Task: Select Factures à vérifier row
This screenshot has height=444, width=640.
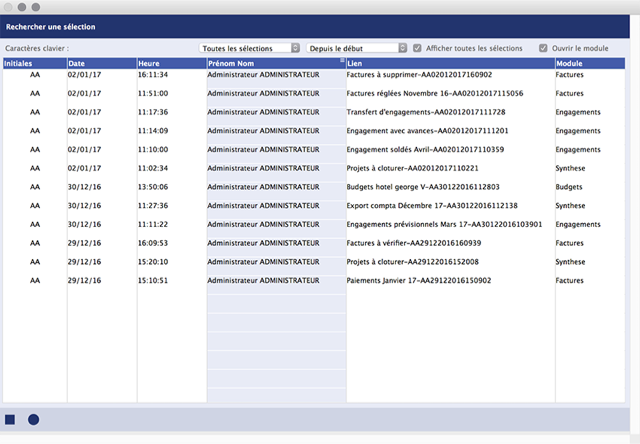Action: [x=314, y=243]
